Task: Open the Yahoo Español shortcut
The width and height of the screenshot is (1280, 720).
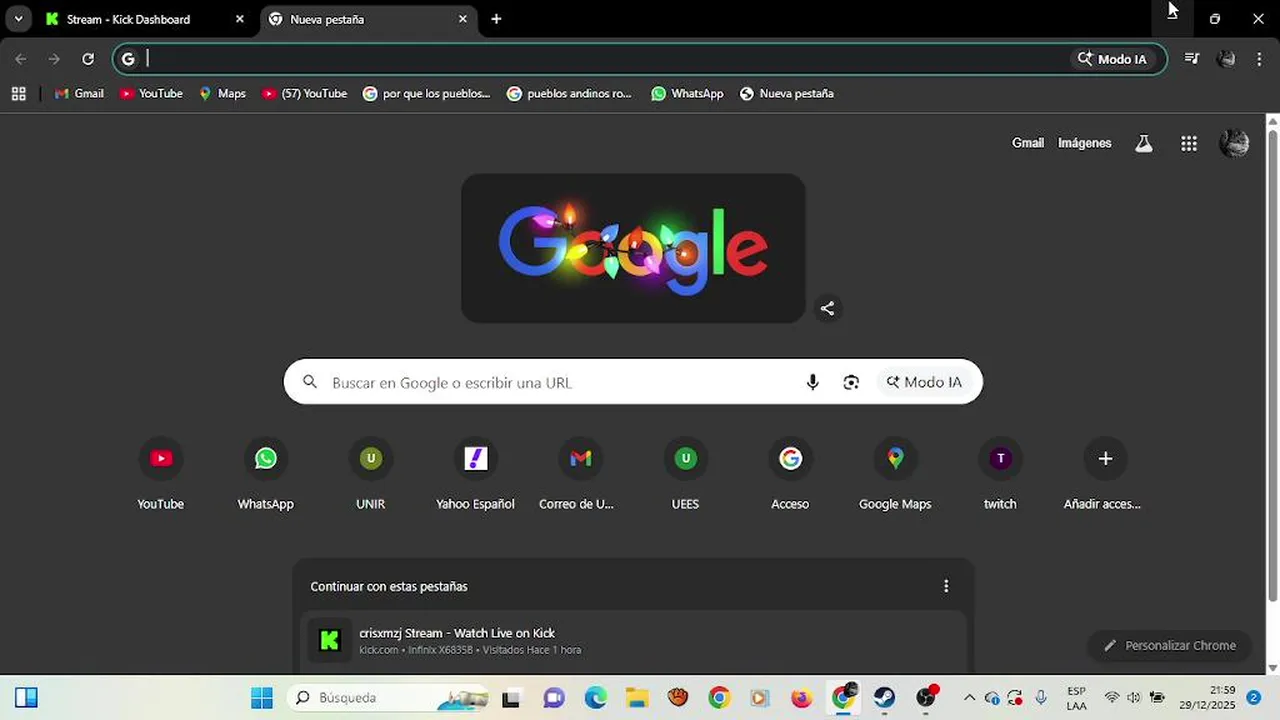Action: pyautogui.click(x=476, y=474)
